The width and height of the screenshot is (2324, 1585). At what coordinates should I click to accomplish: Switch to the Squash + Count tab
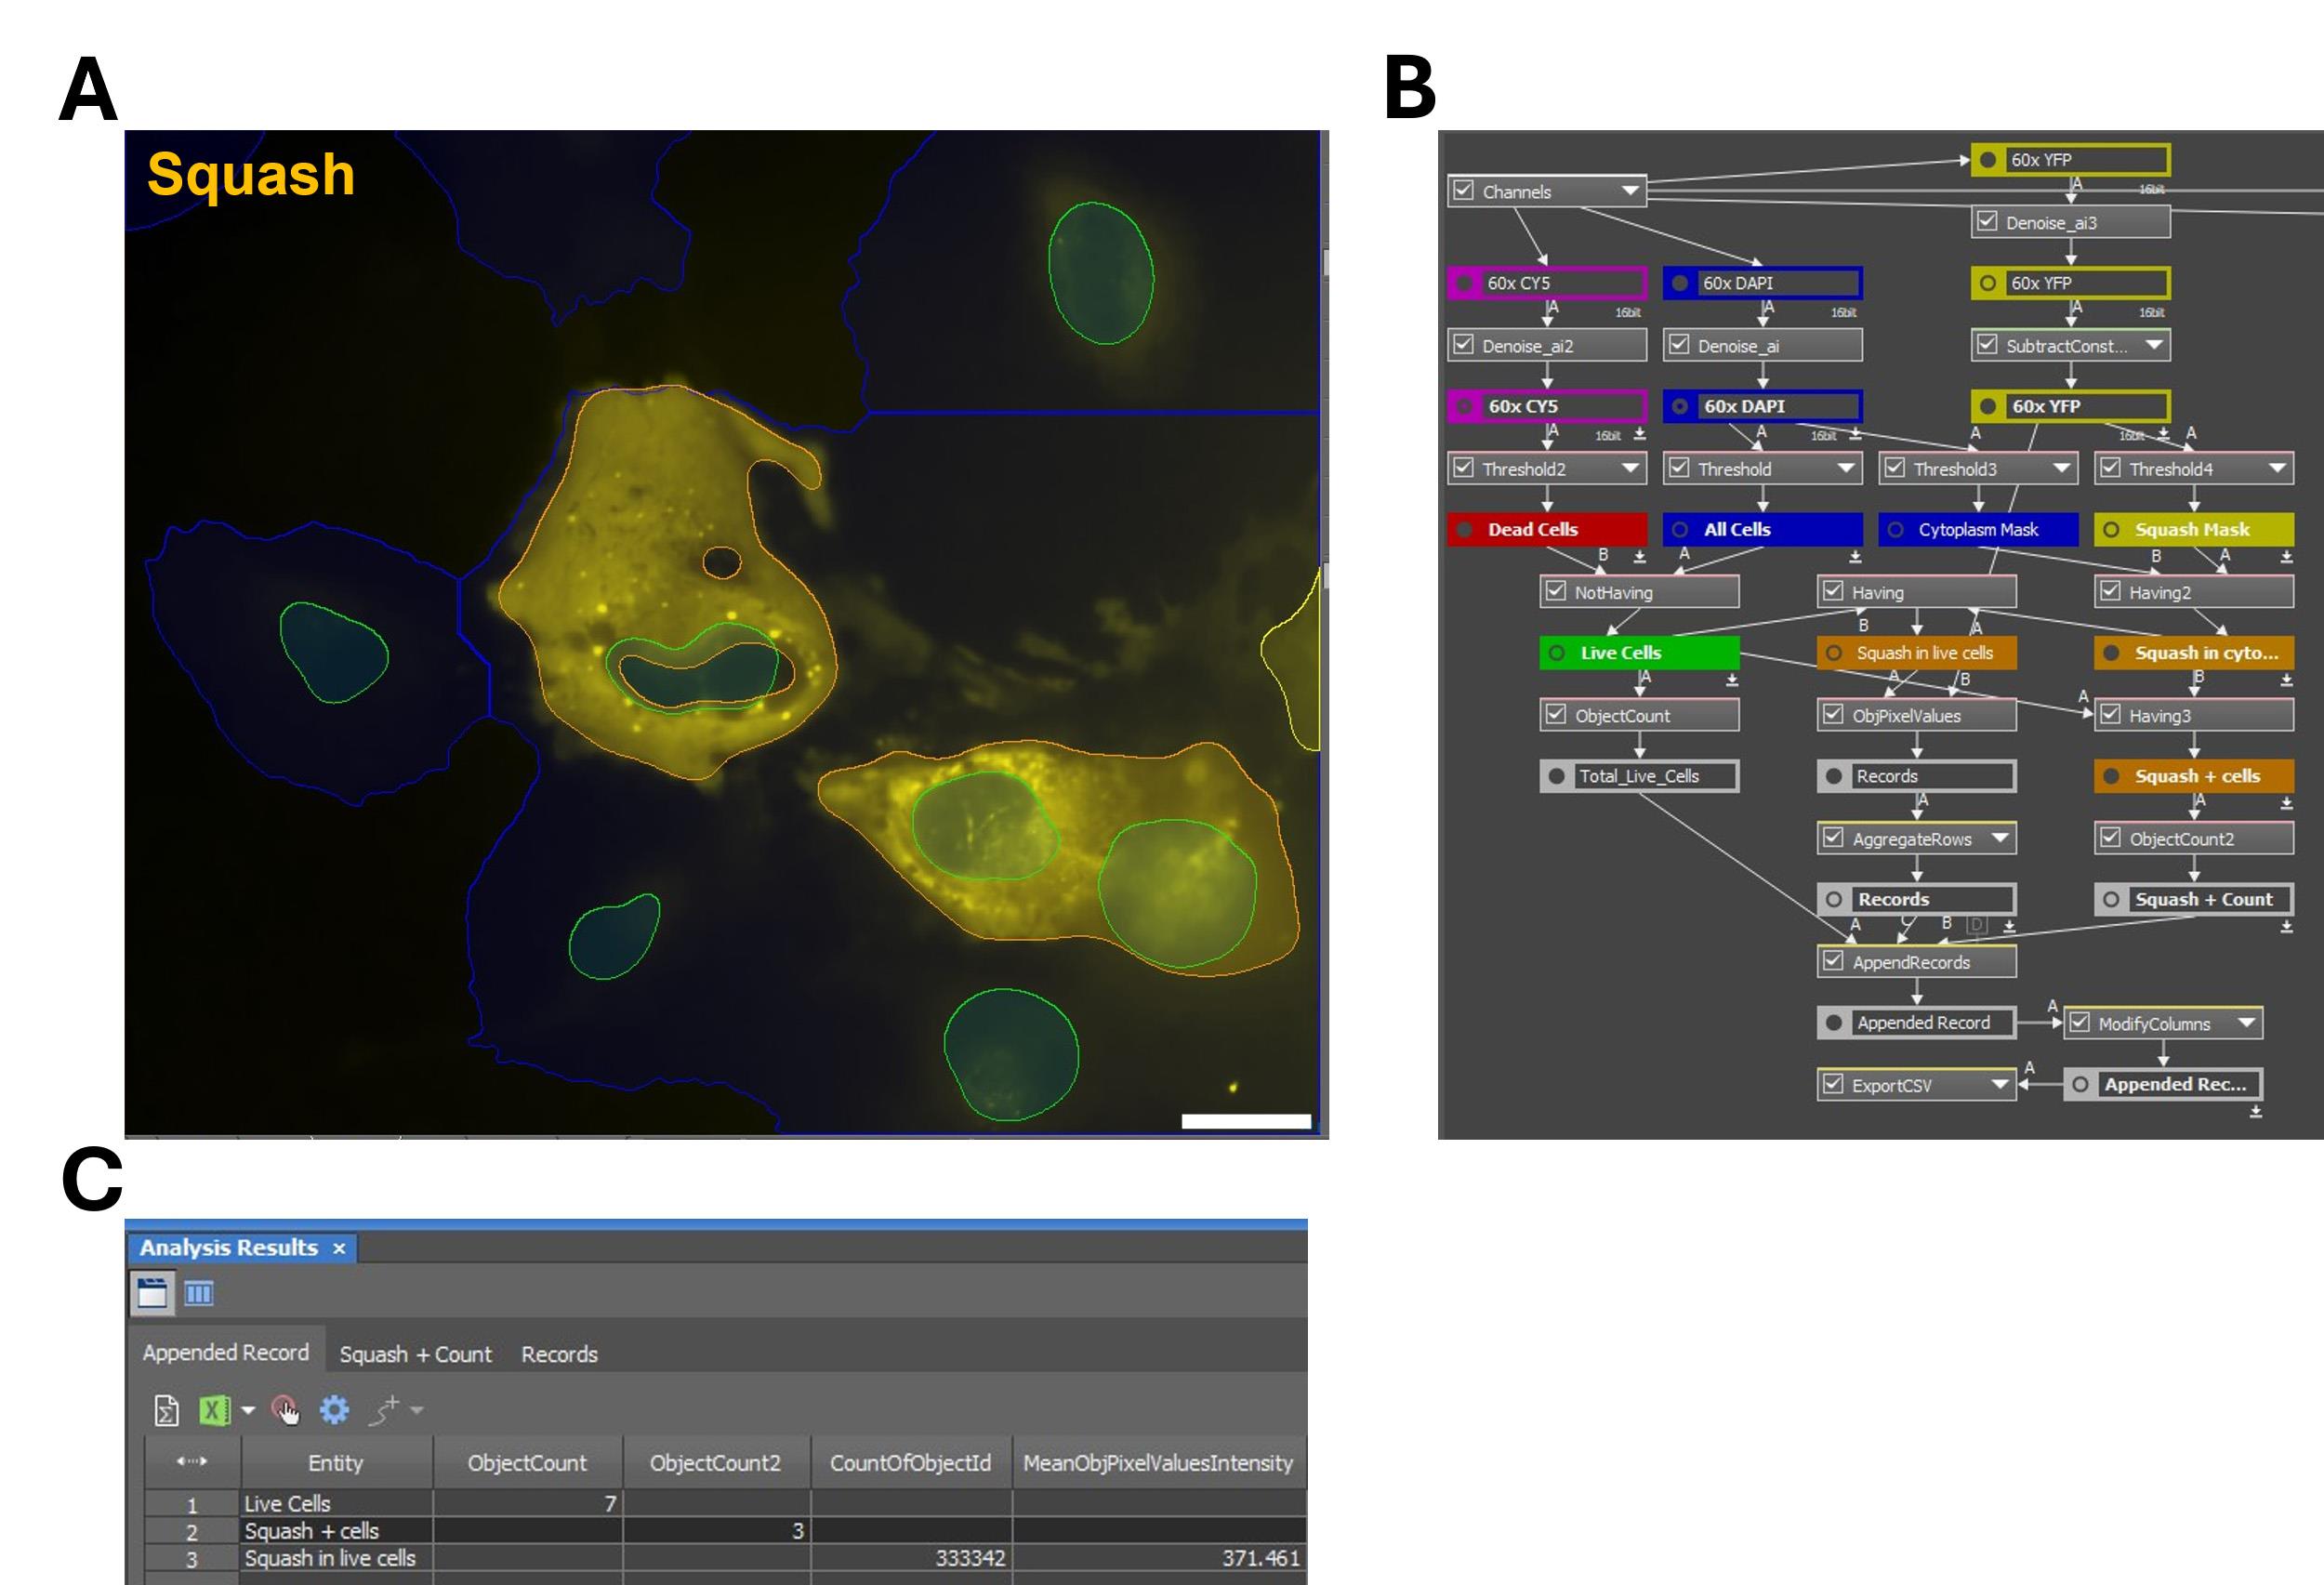click(415, 1354)
